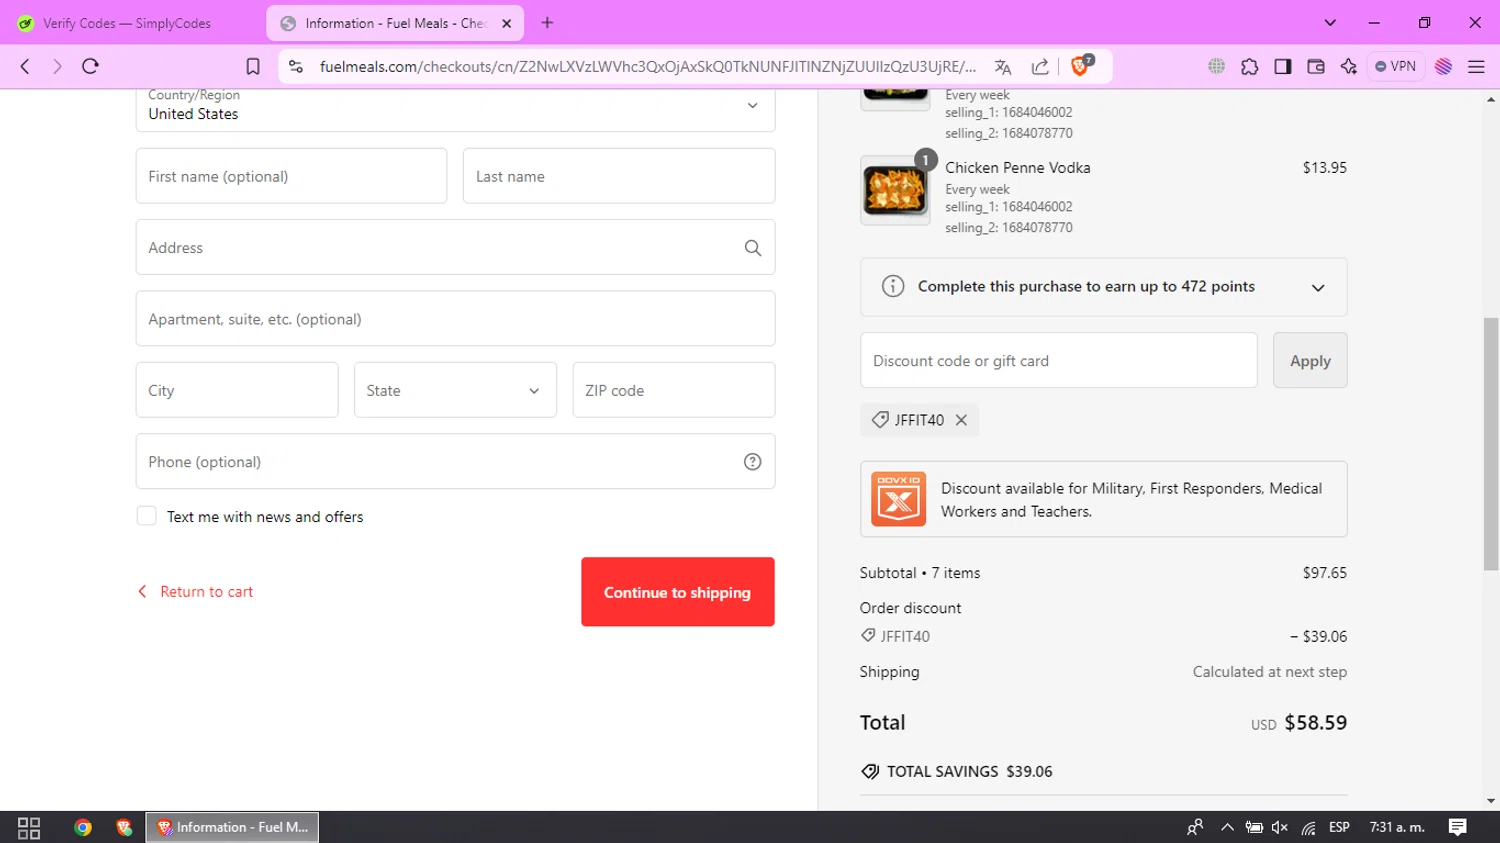This screenshot has height=843, width=1500.
Task: Bookmark this page icon
Action: pos(253,66)
